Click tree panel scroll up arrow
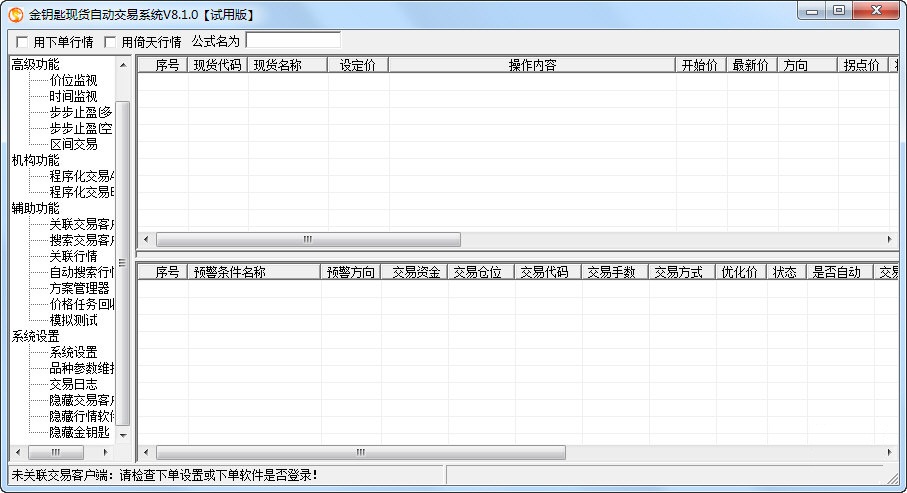The height and width of the screenshot is (493, 907). click(x=123, y=65)
